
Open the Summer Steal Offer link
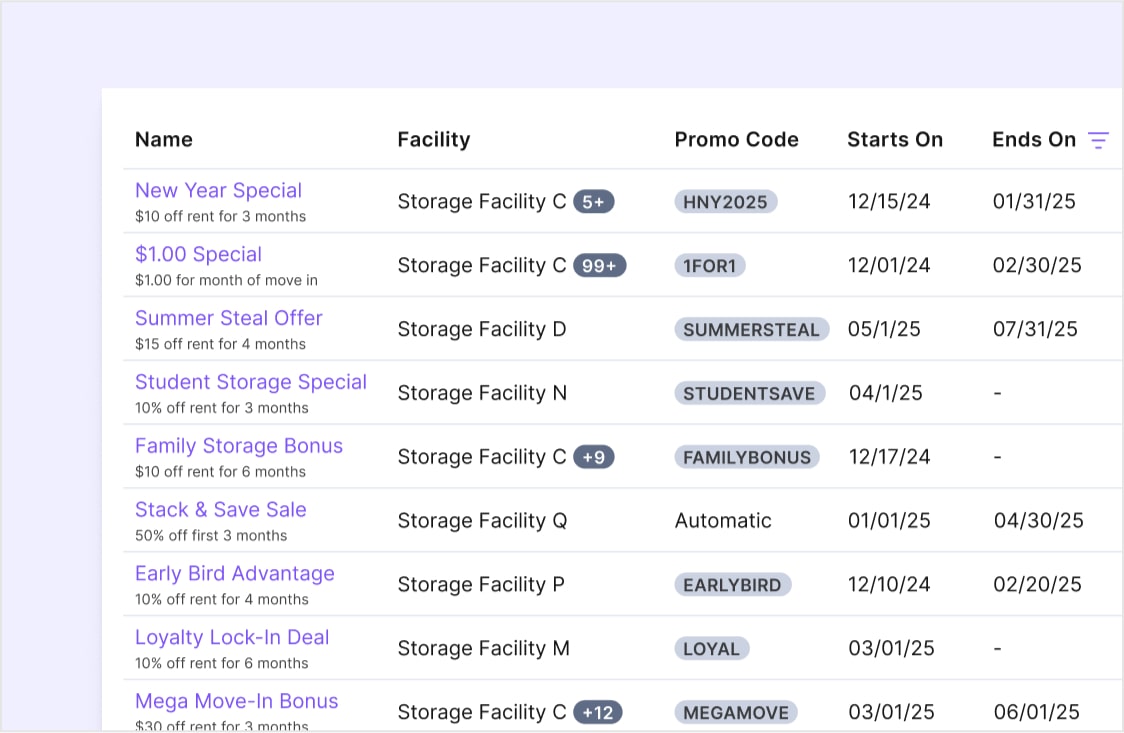229,318
